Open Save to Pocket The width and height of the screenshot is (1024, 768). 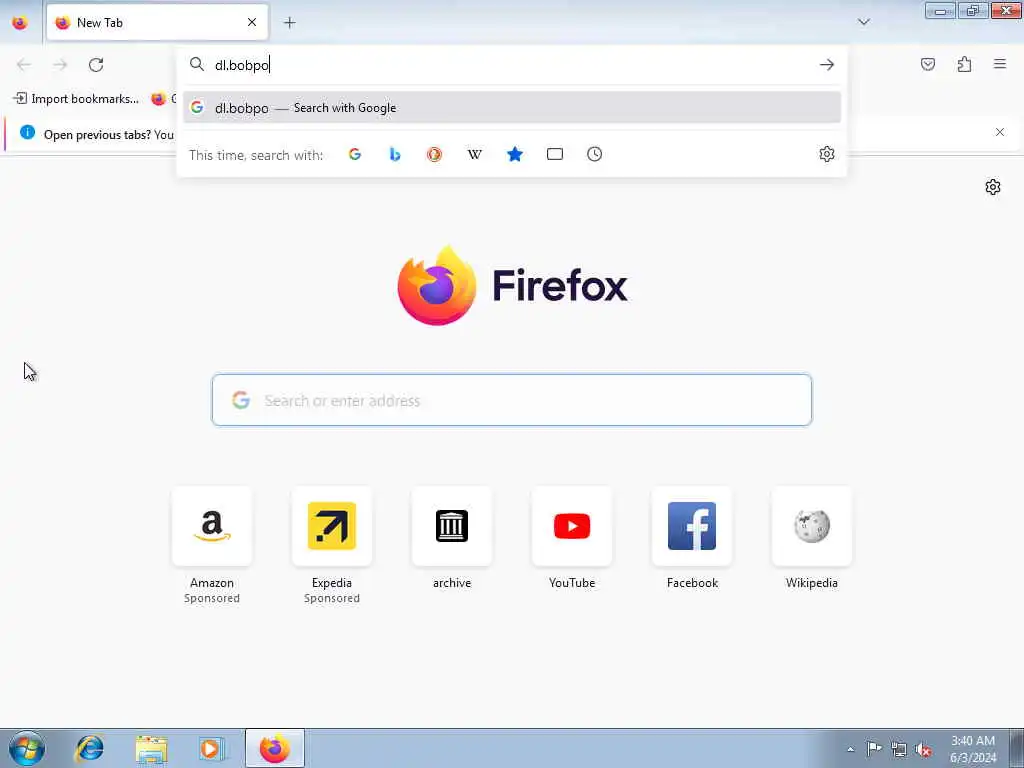pos(928,64)
